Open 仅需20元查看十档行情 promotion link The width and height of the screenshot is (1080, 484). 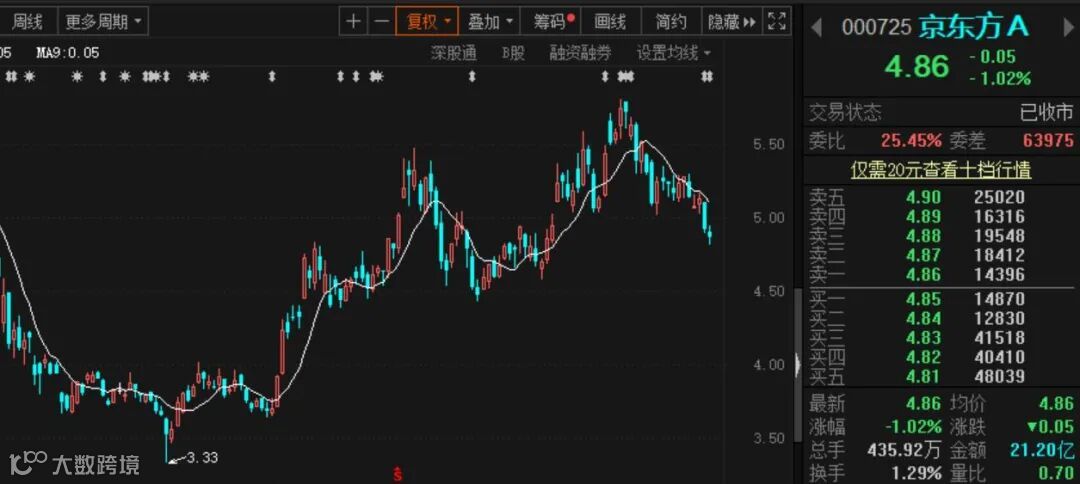coord(941,169)
